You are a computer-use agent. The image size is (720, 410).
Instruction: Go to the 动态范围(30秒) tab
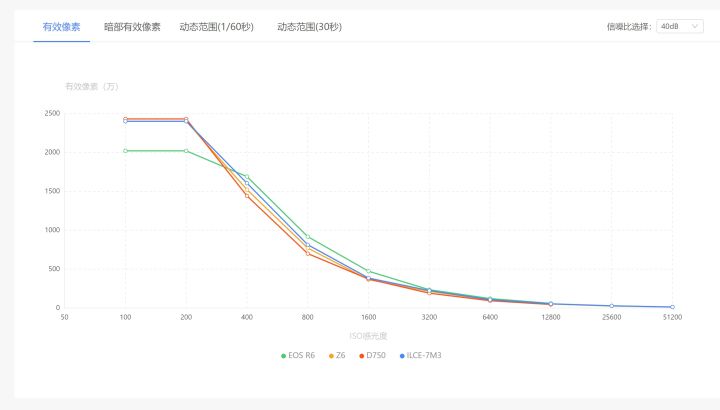(x=309, y=26)
